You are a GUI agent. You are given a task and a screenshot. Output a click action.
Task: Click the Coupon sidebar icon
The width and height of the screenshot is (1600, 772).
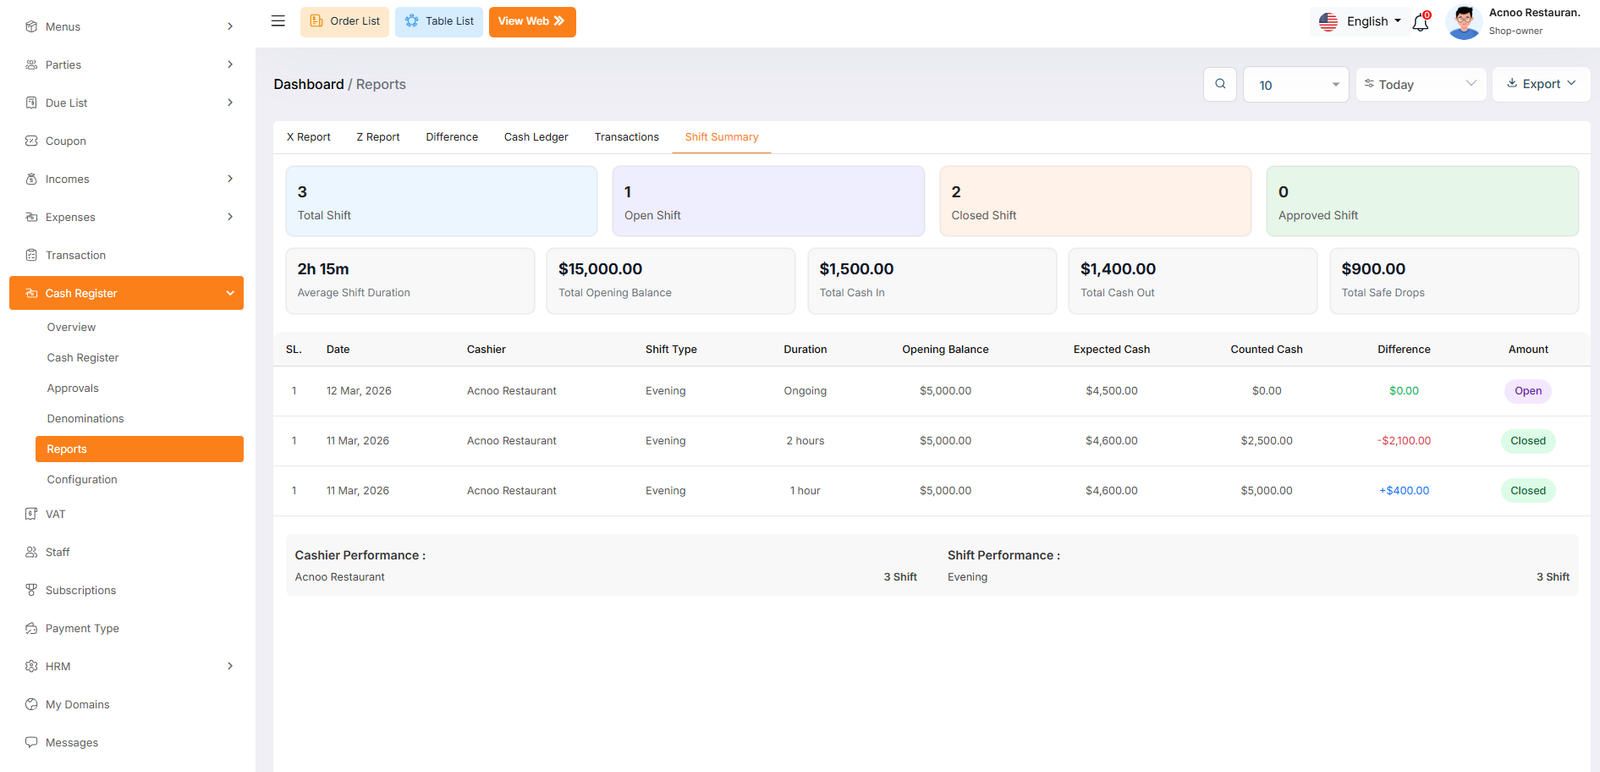coord(31,141)
